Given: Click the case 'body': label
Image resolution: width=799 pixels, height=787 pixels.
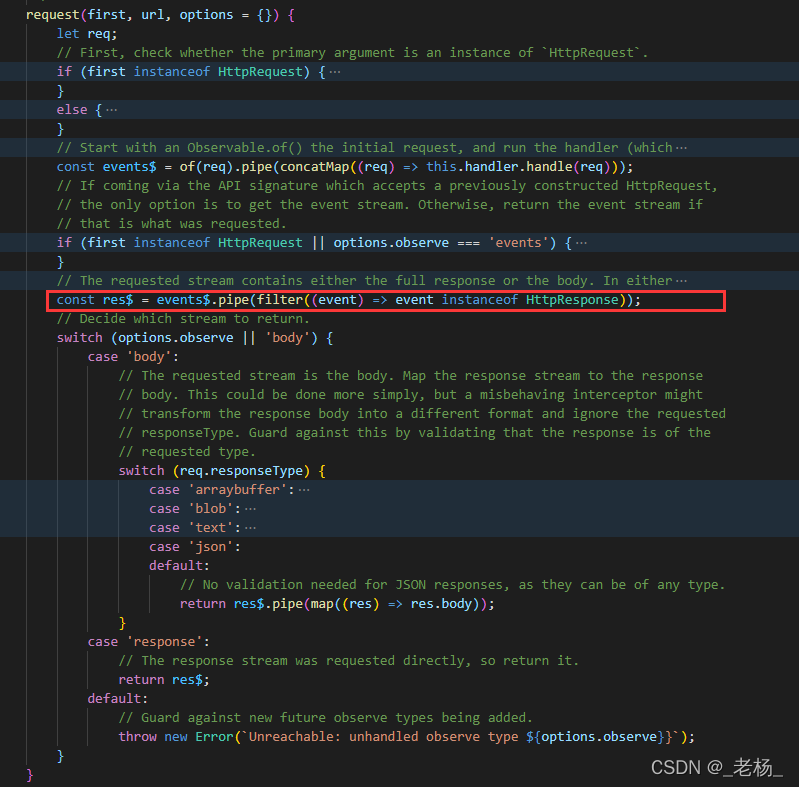Looking at the screenshot, I should [x=133, y=357].
